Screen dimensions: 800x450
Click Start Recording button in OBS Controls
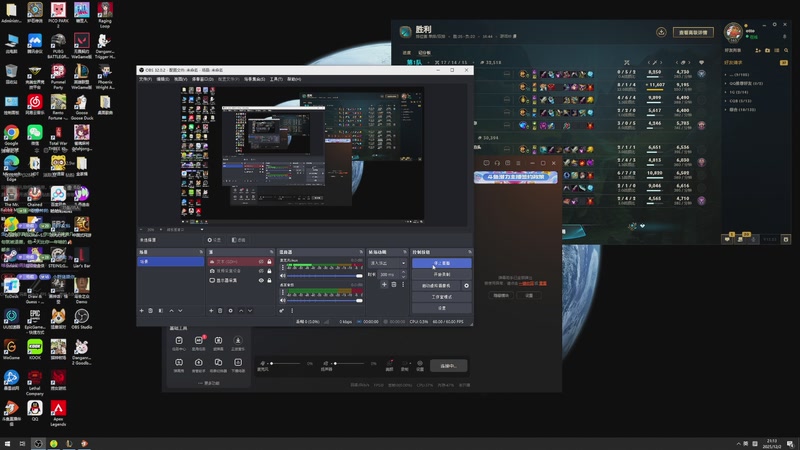coord(442,274)
